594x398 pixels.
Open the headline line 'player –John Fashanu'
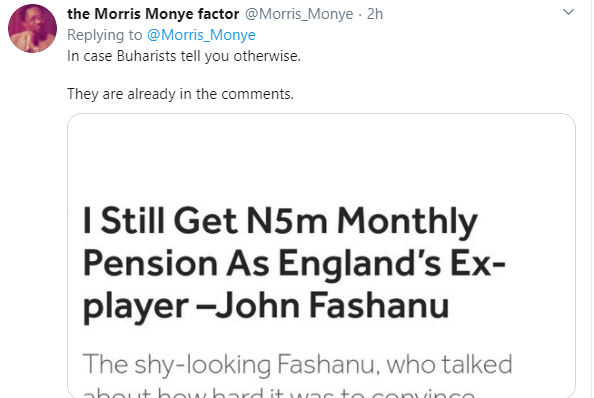click(266, 306)
